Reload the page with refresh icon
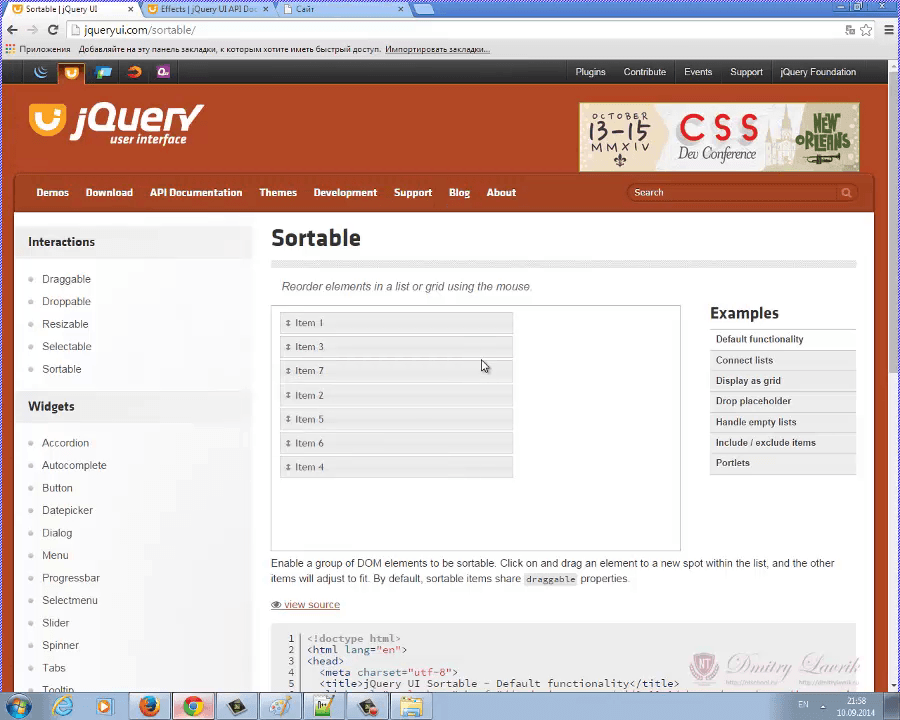Screen dimensions: 900x720 [53, 30]
